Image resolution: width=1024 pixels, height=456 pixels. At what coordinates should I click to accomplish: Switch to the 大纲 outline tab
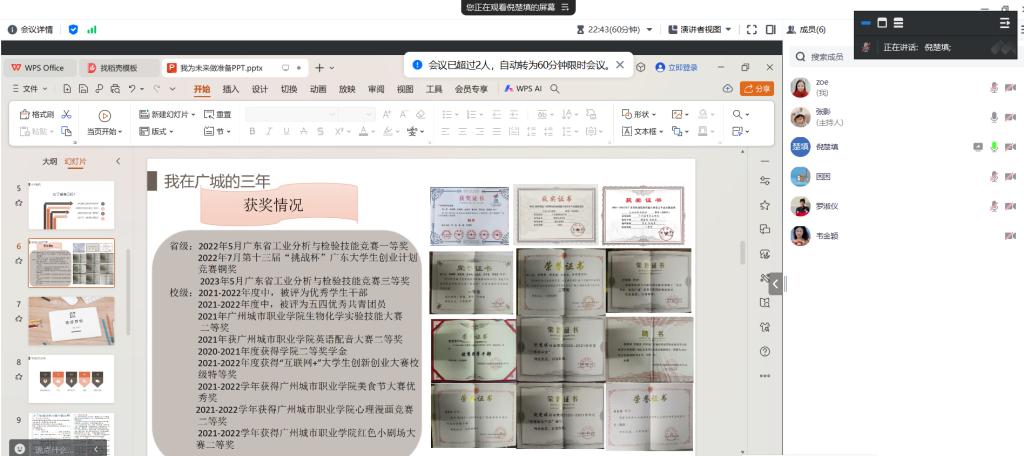(x=50, y=161)
